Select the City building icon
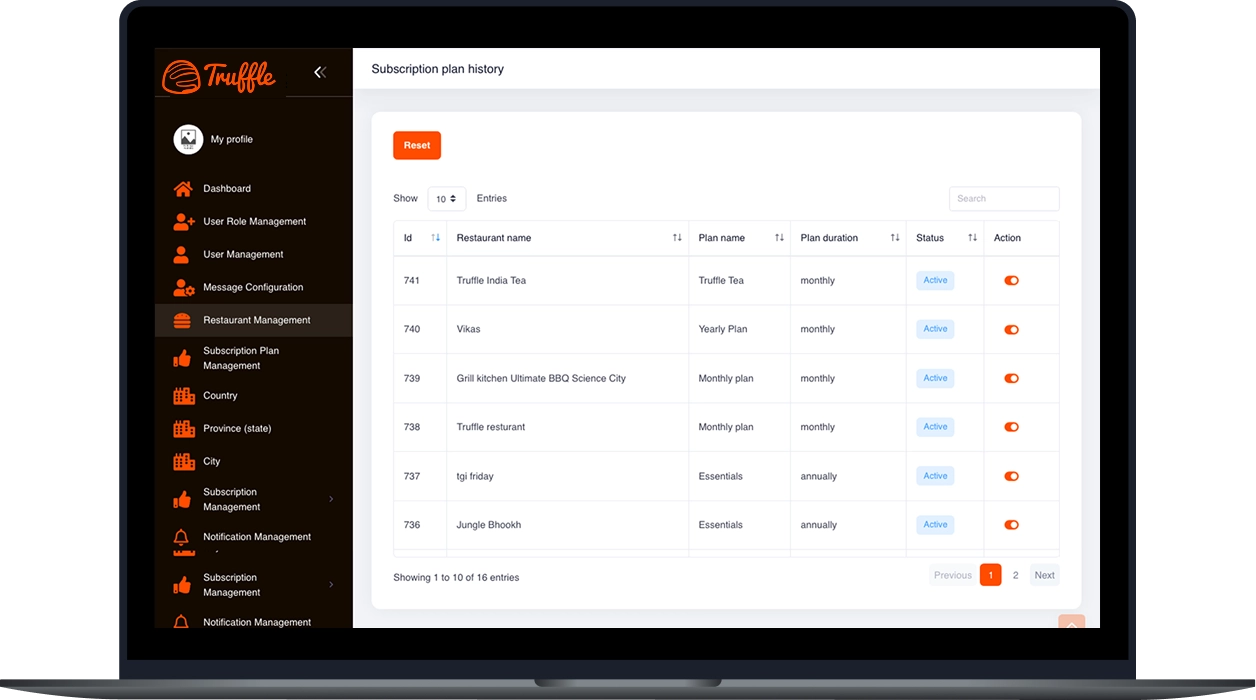Viewport: 1256px width, 700px height. tap(184, 461)
